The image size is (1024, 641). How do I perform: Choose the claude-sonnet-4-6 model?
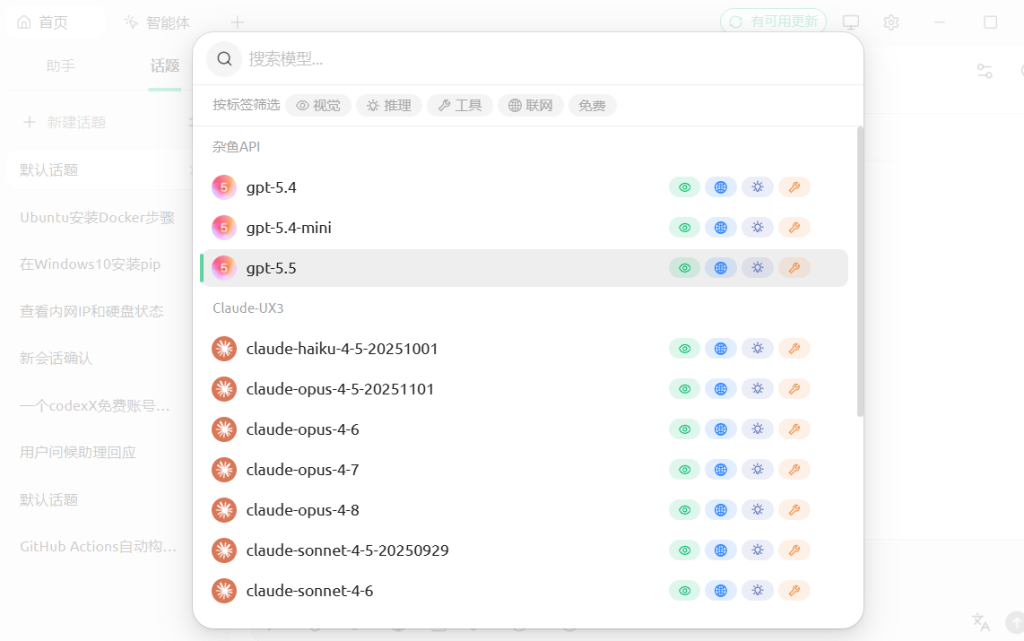(524, 591)
